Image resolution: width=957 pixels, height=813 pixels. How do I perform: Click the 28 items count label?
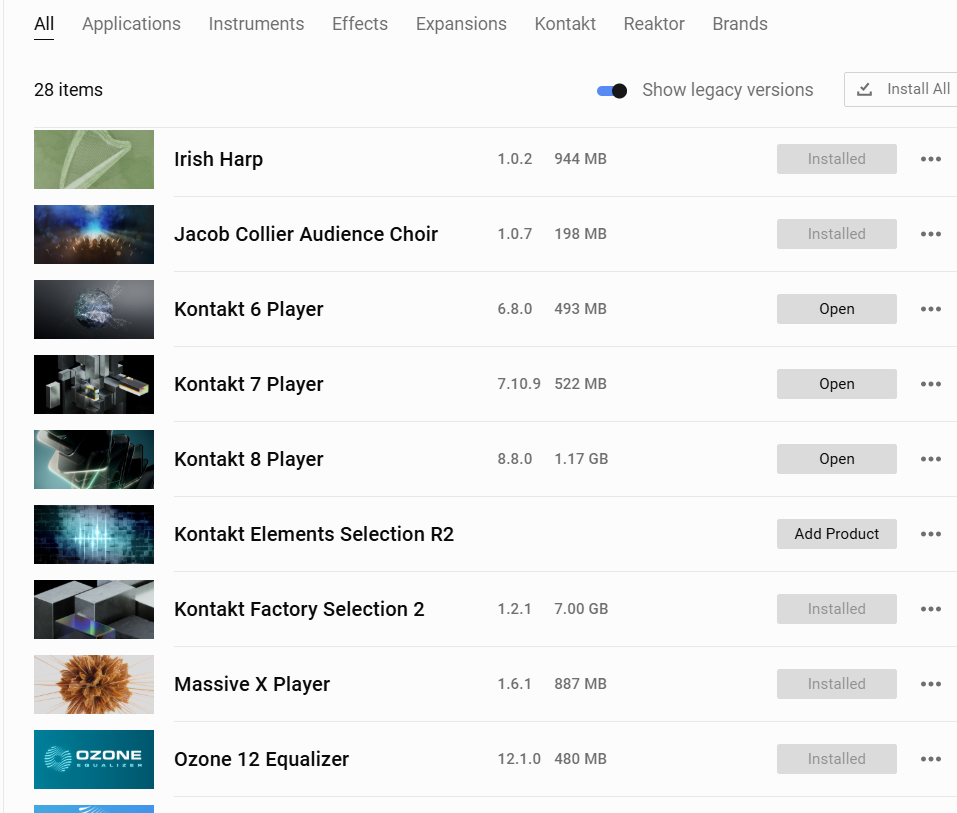coord(68,90)
